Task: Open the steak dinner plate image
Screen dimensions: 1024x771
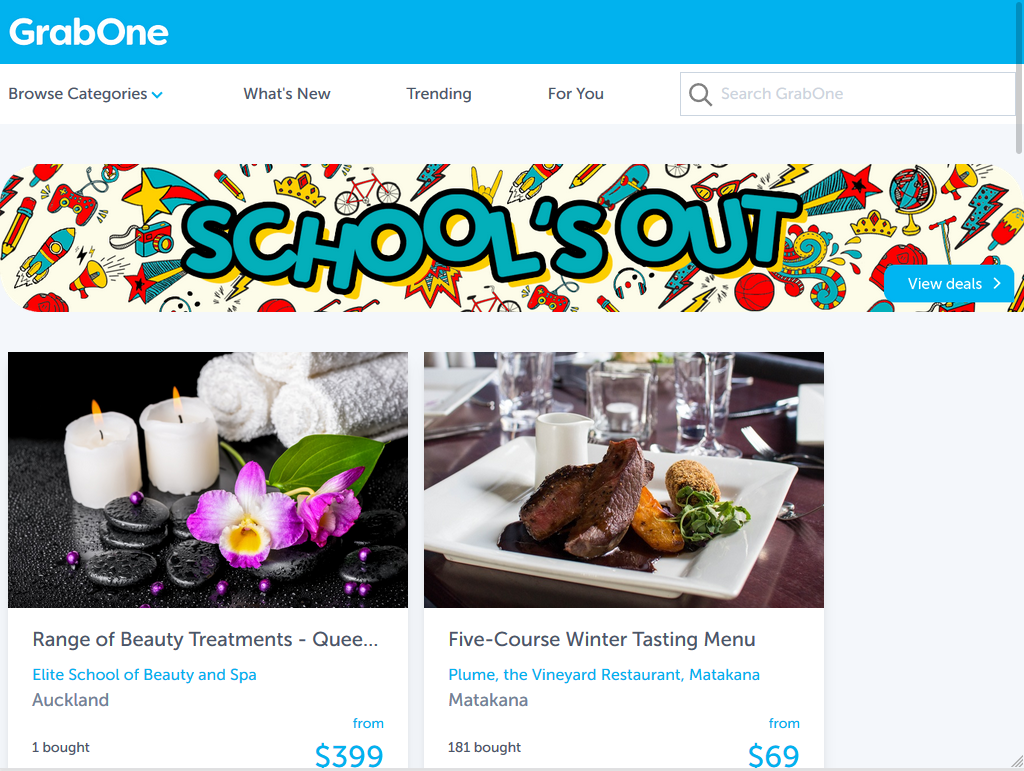Action: pyautogui.click(x=624, y=480)
